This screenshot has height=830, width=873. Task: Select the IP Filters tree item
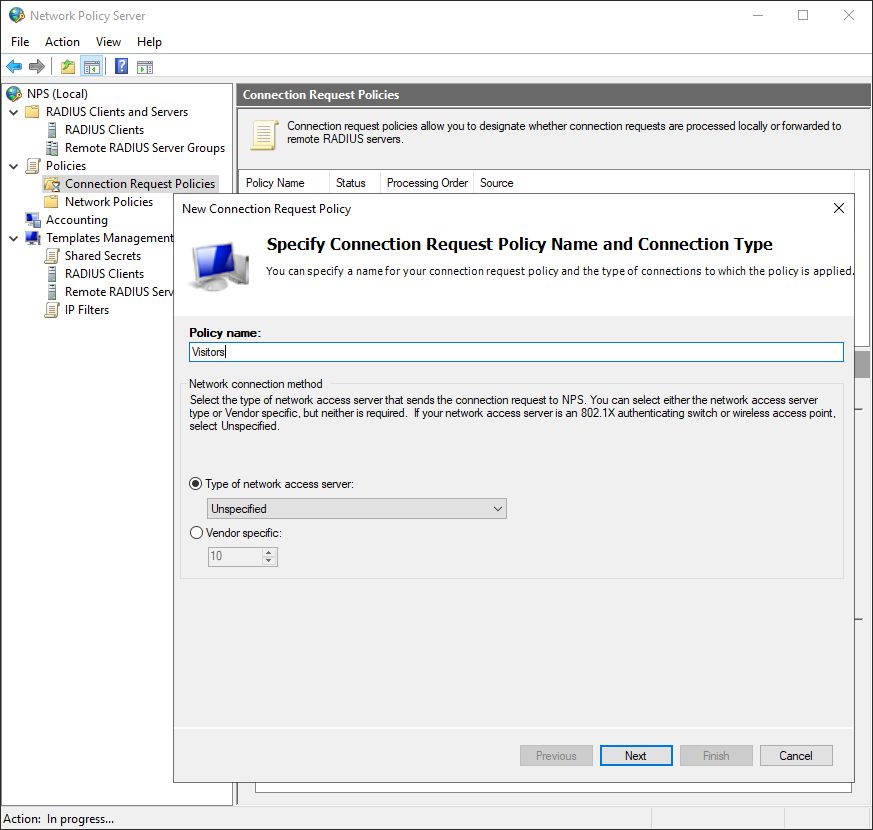tap(87, 310)
